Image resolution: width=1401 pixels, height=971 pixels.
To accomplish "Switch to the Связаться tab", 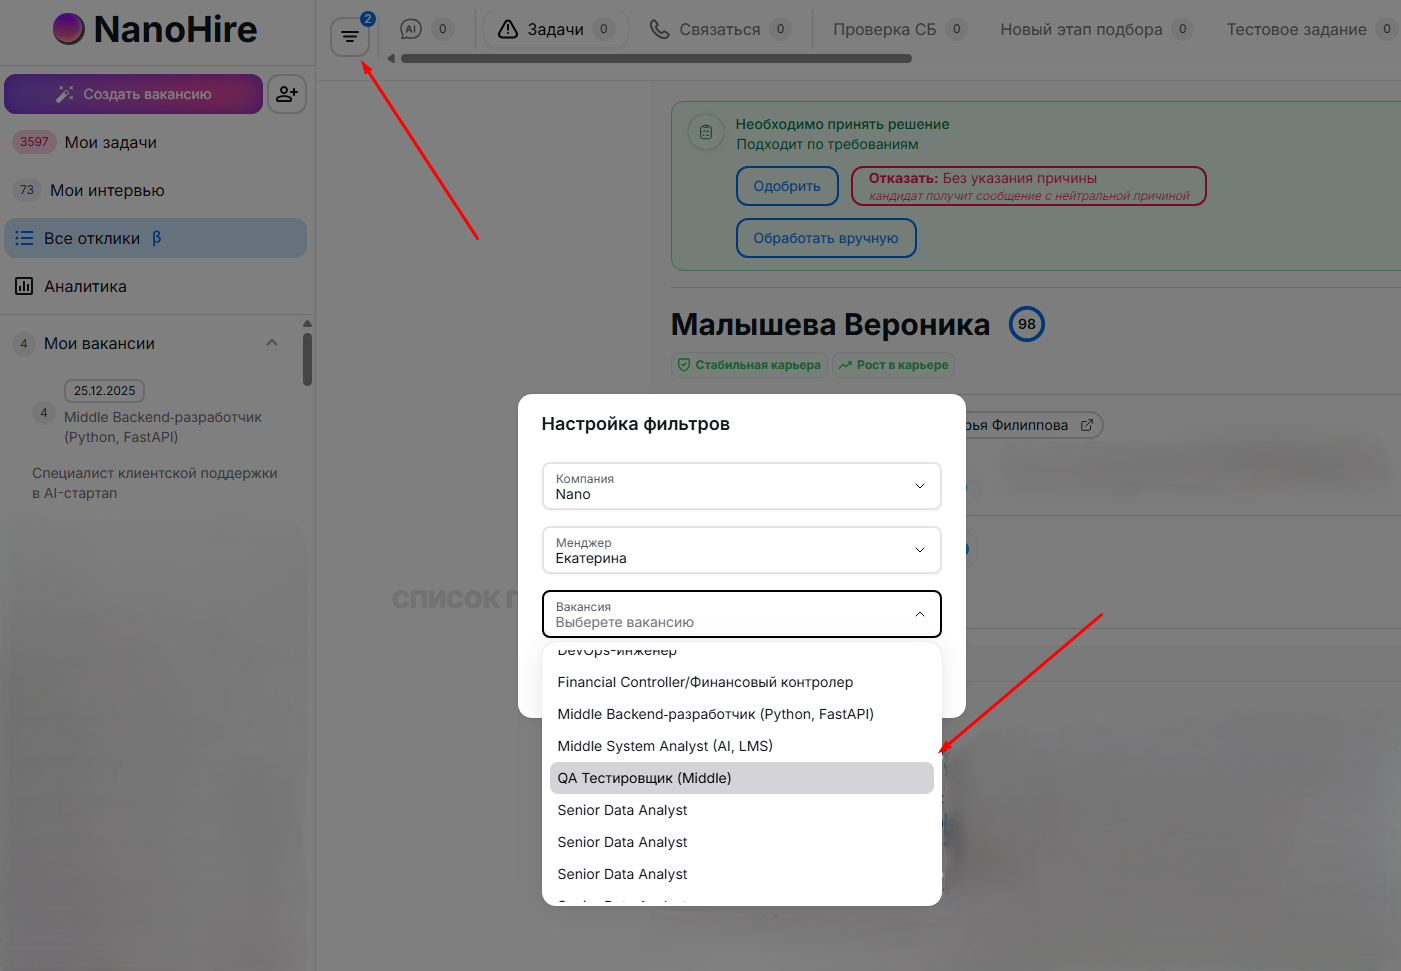I will (720, 29).
